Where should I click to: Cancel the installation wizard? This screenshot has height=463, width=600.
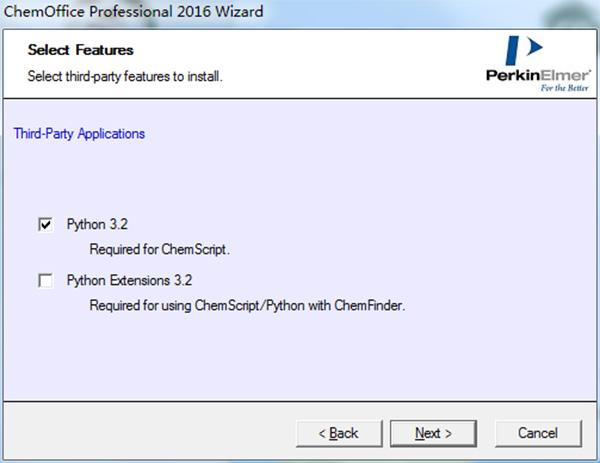[538, 434]
